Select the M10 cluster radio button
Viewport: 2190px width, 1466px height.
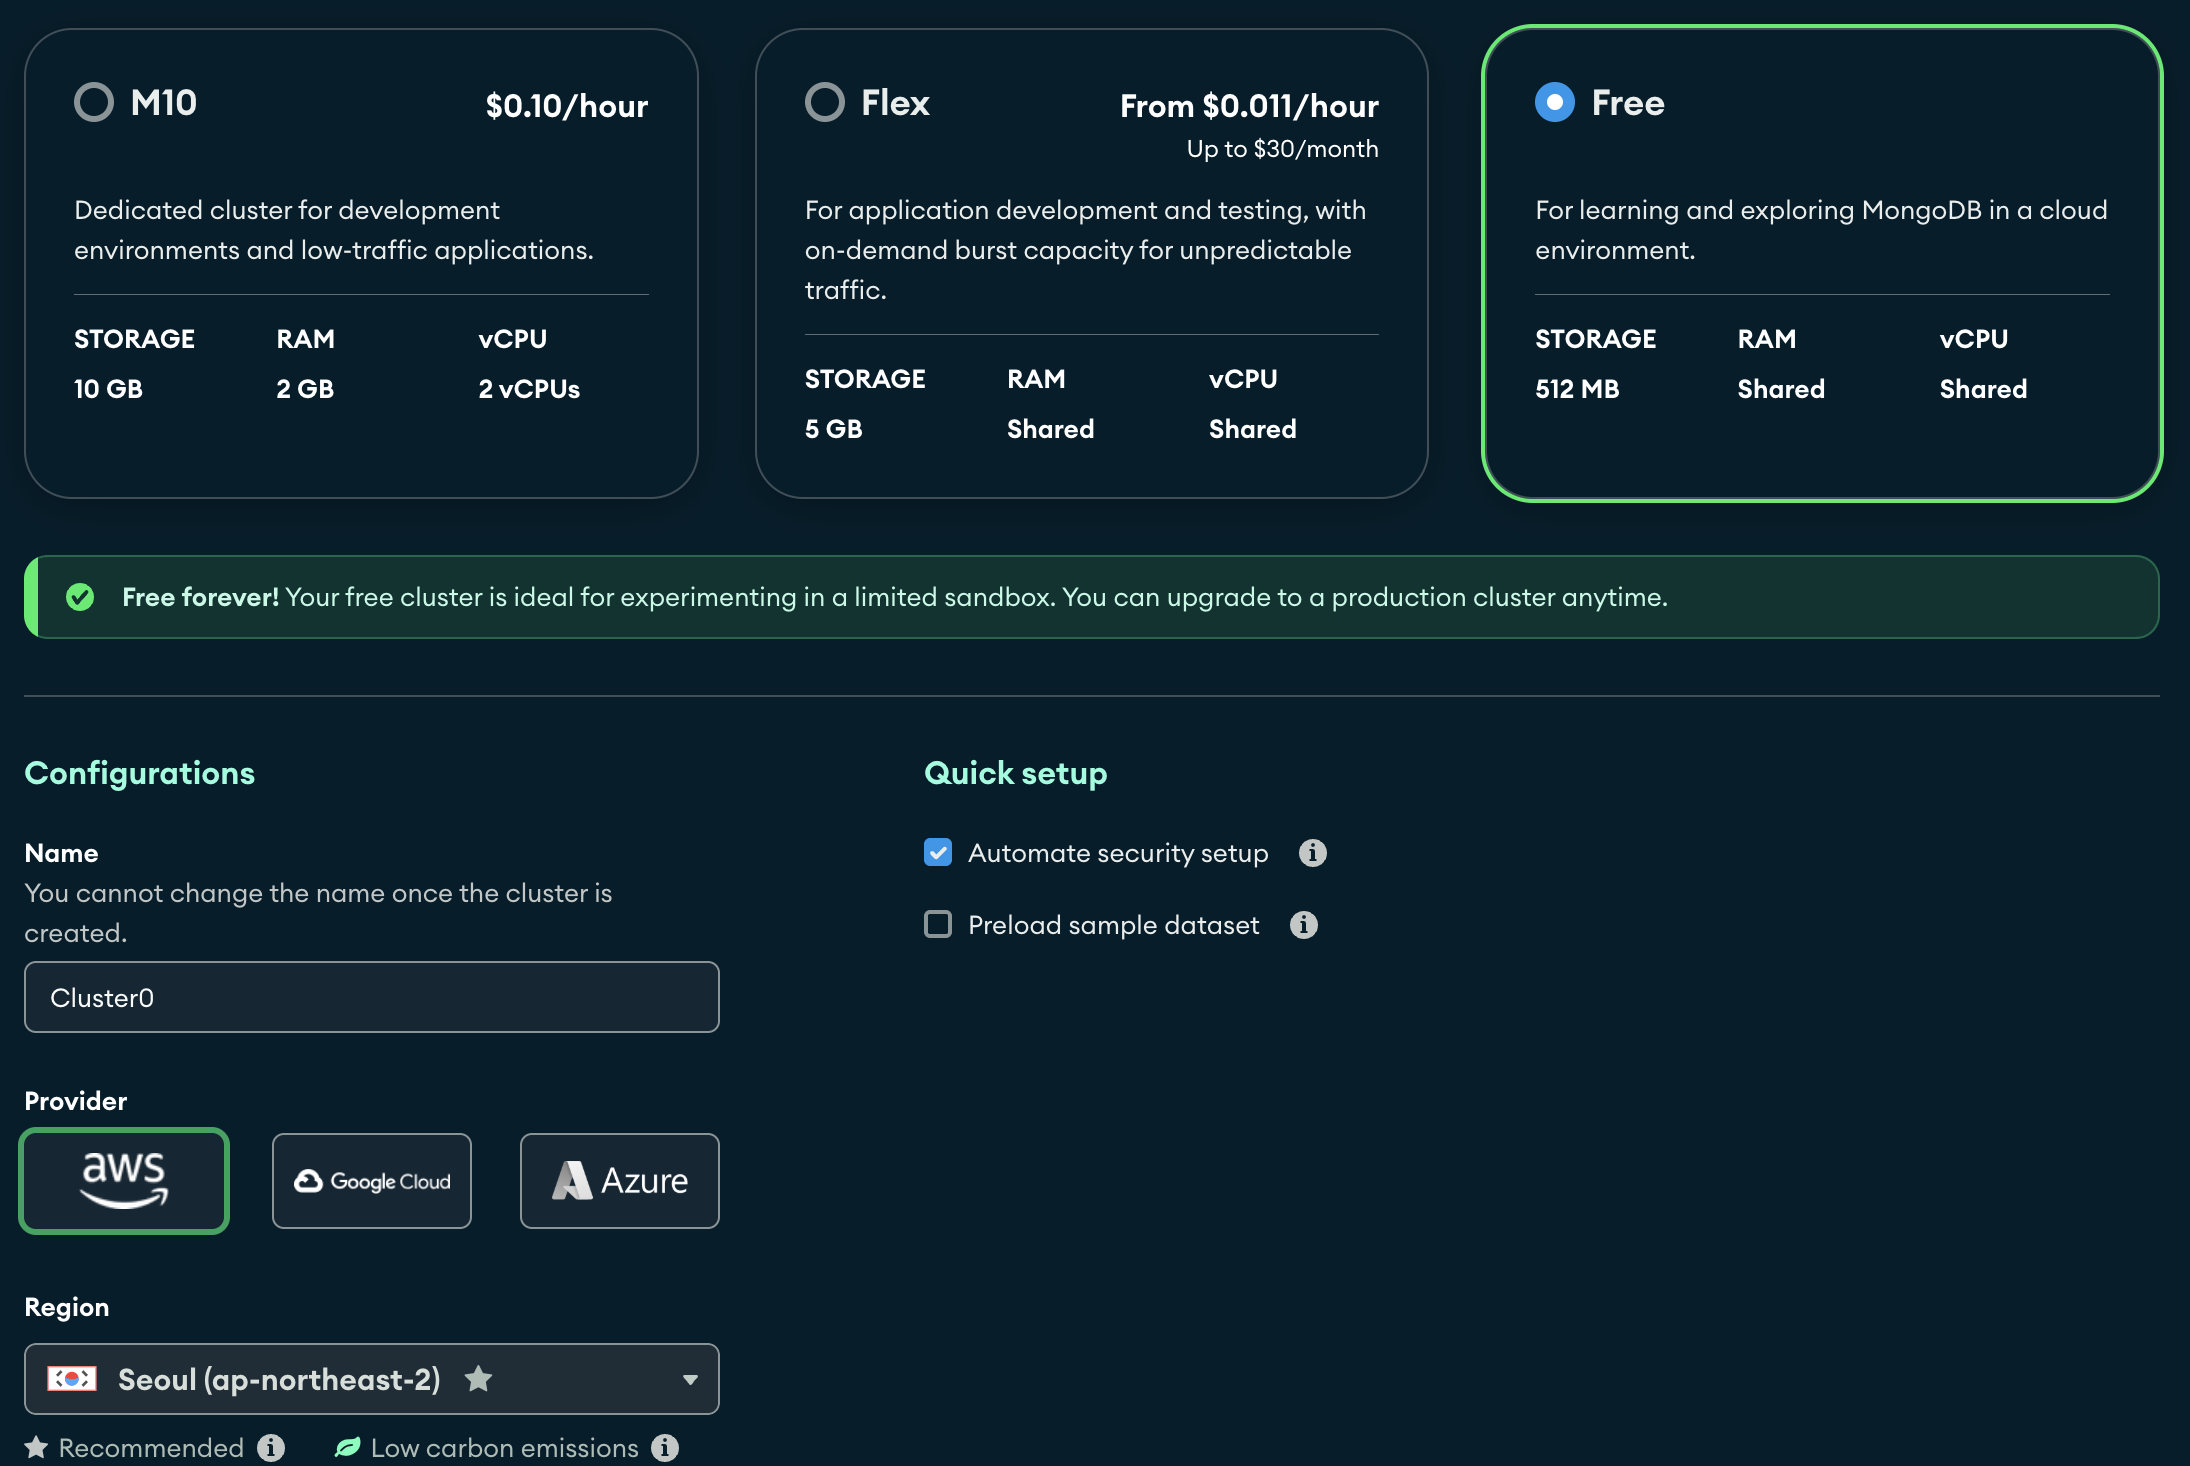tap(94, 102)
